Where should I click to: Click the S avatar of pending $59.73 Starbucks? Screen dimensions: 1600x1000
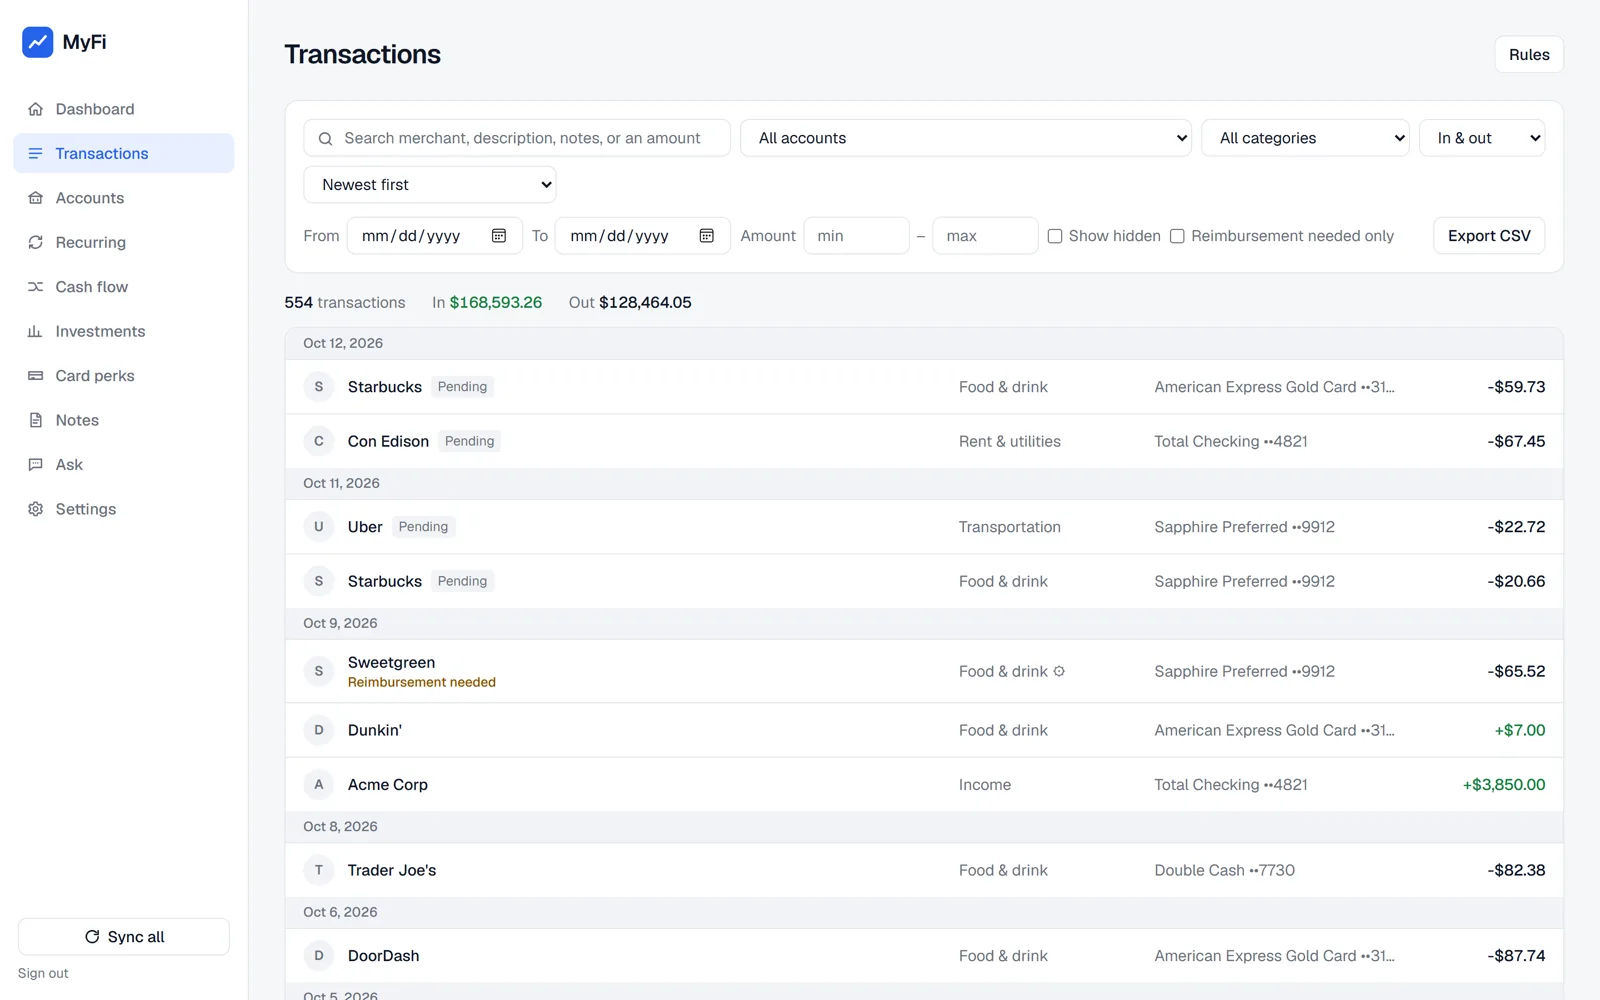point(319,387)
